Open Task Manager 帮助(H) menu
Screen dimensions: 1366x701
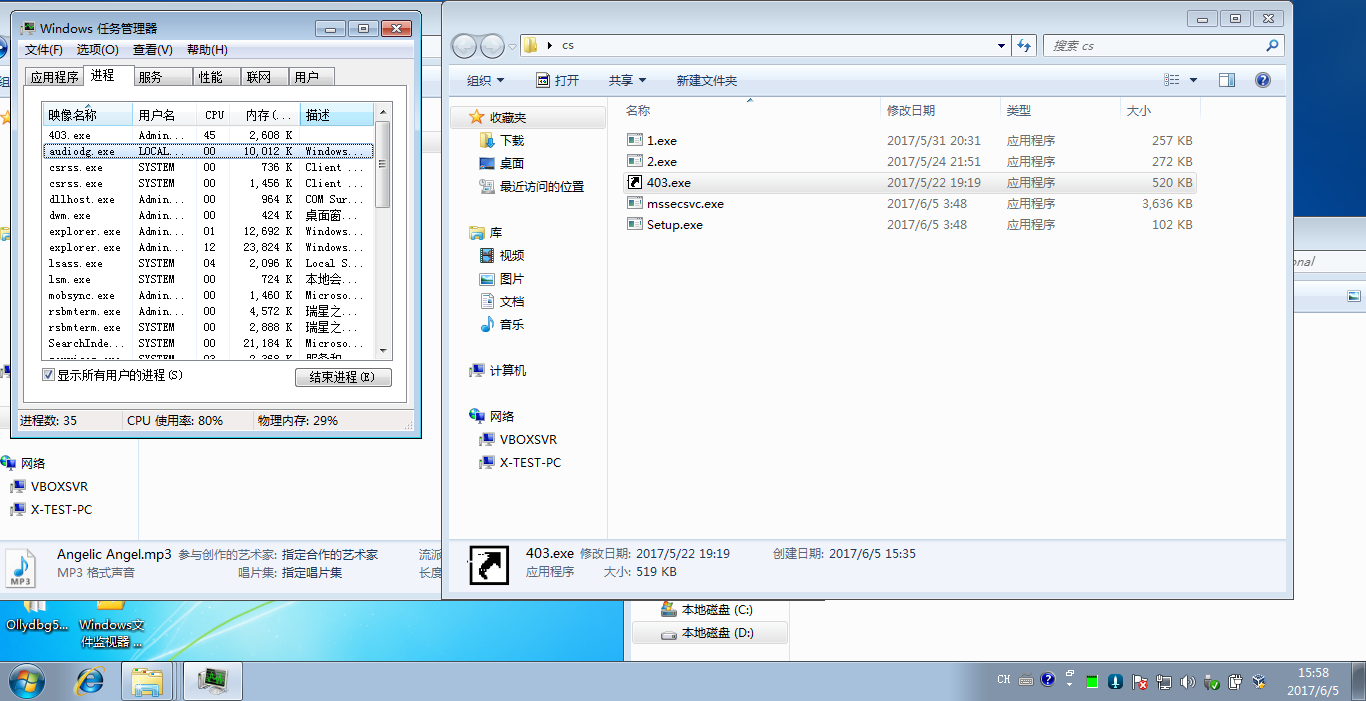pyautogui.click(x=207, y=50)
